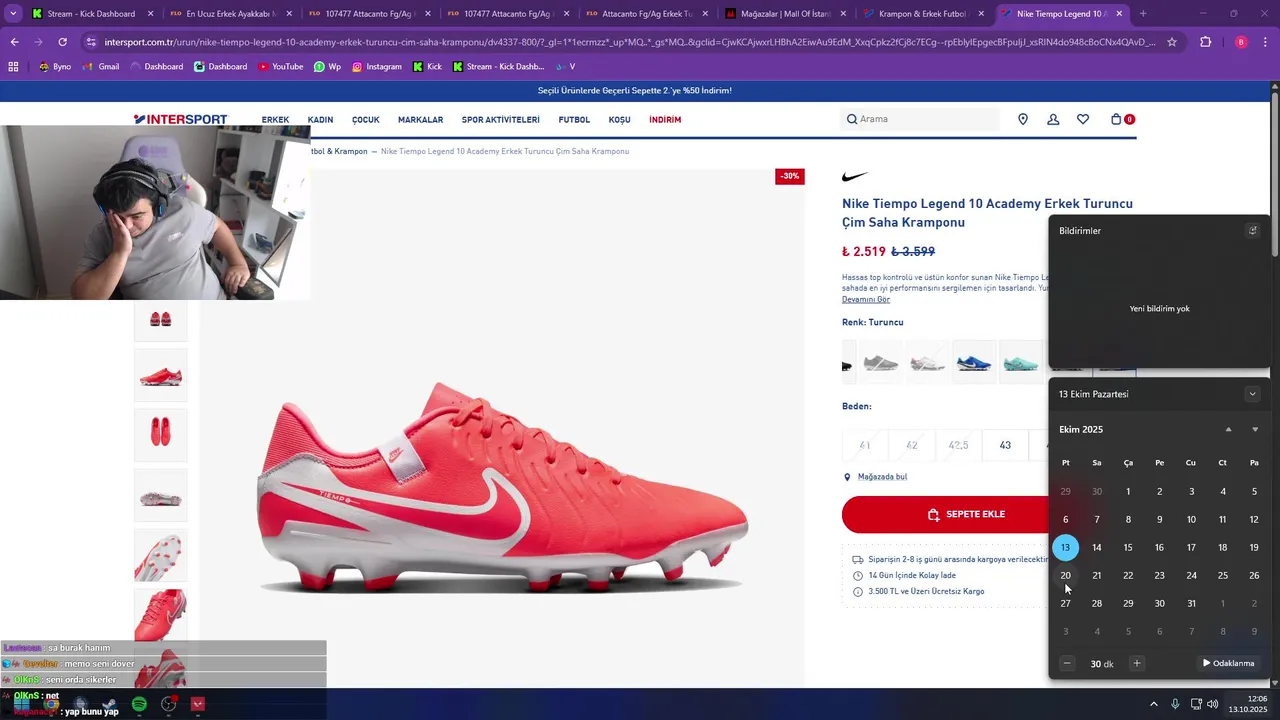
Task: Open new browser tab with plus
Action: [1143, 14]
